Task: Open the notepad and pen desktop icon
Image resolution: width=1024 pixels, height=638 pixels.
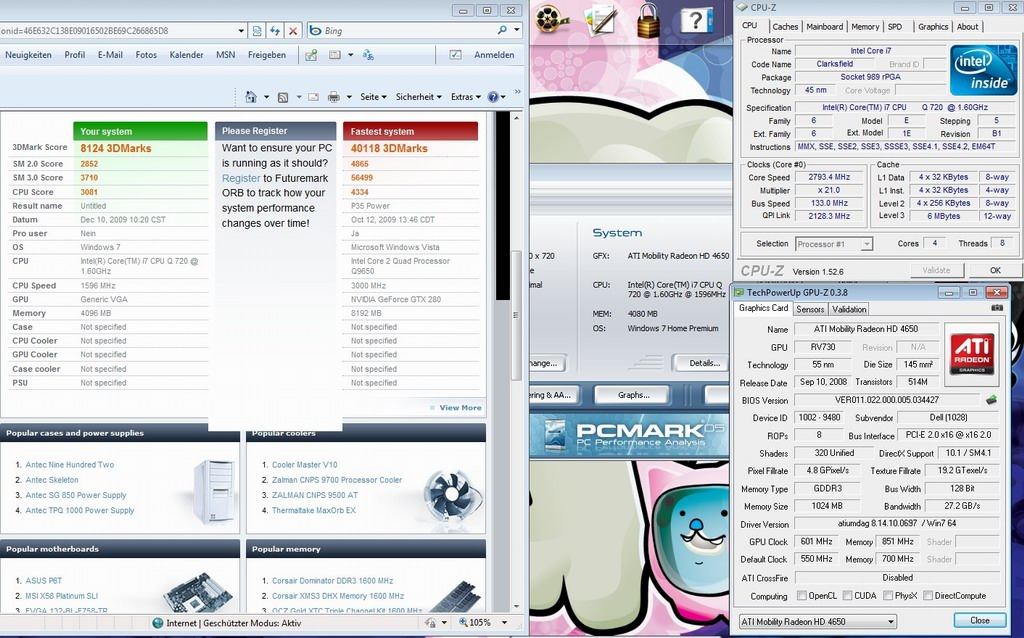Action: coord(601,20)
